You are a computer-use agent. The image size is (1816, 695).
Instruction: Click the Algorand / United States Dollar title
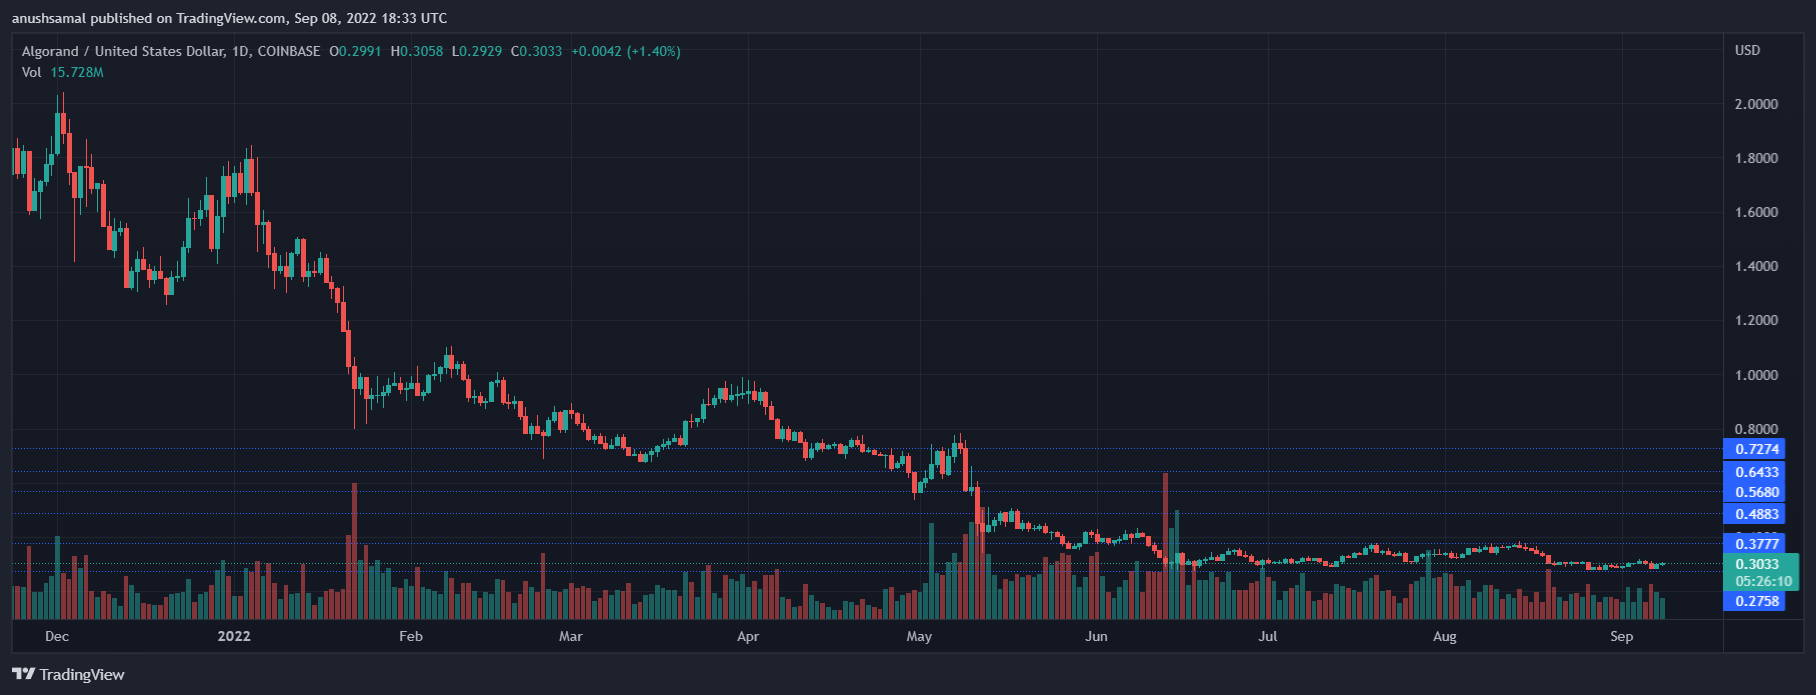coord(123,51)
